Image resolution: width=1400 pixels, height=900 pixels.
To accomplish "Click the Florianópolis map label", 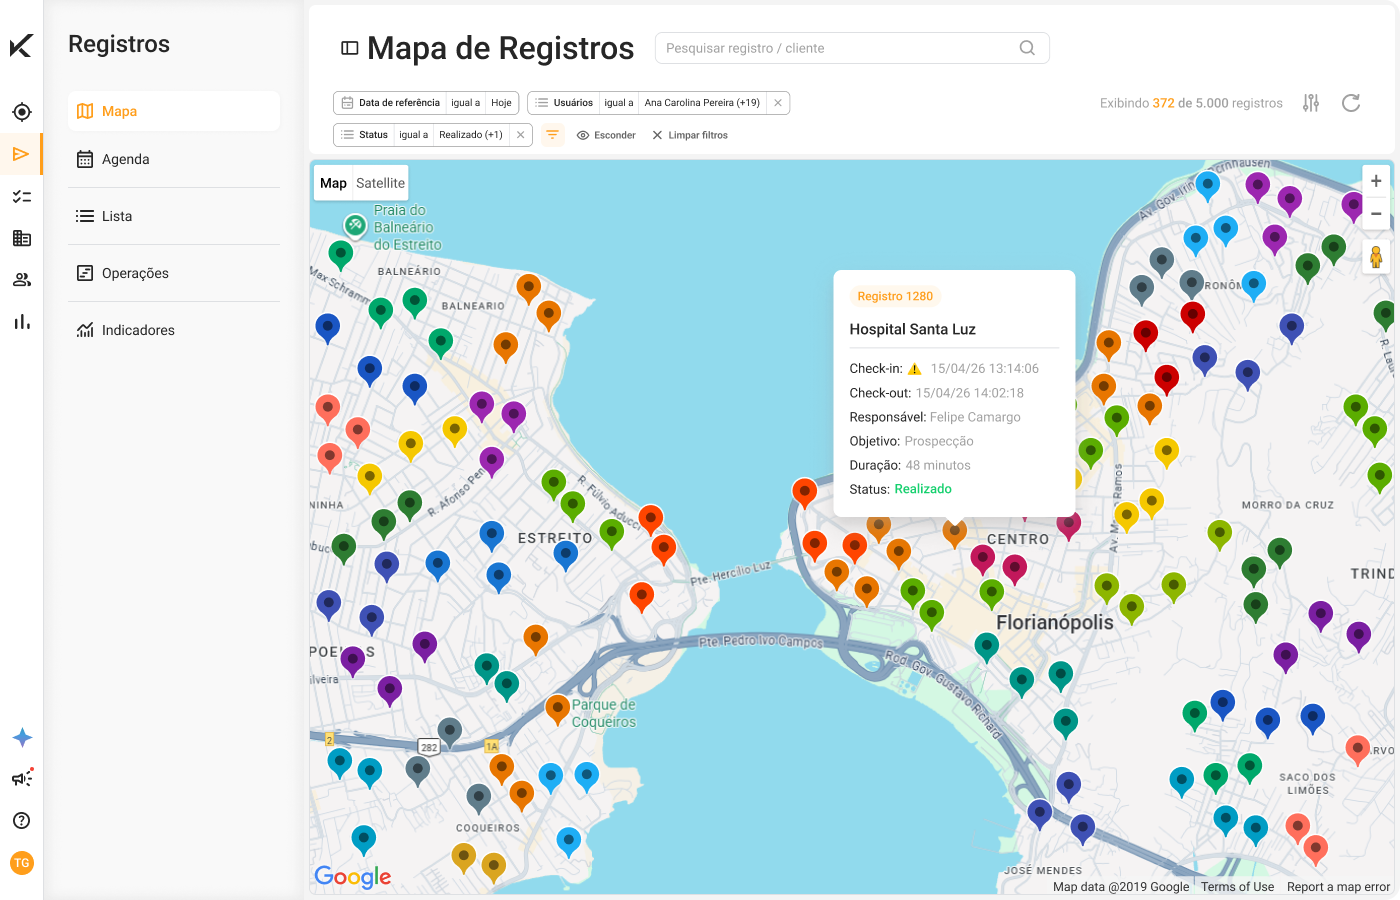I will [1055, 622].
